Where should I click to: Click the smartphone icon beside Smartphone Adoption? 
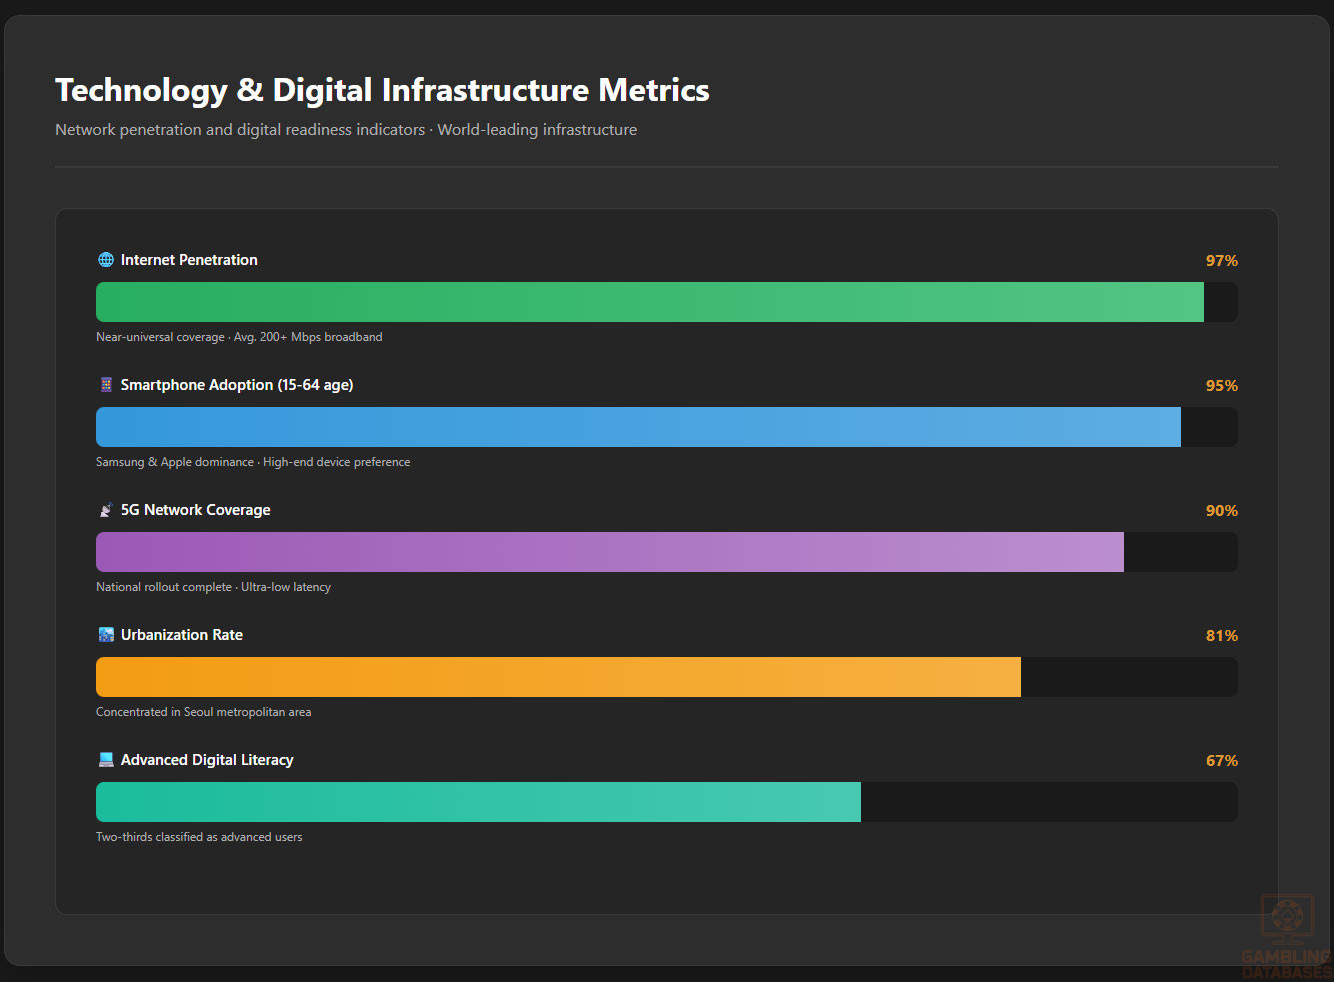(106, 385)
